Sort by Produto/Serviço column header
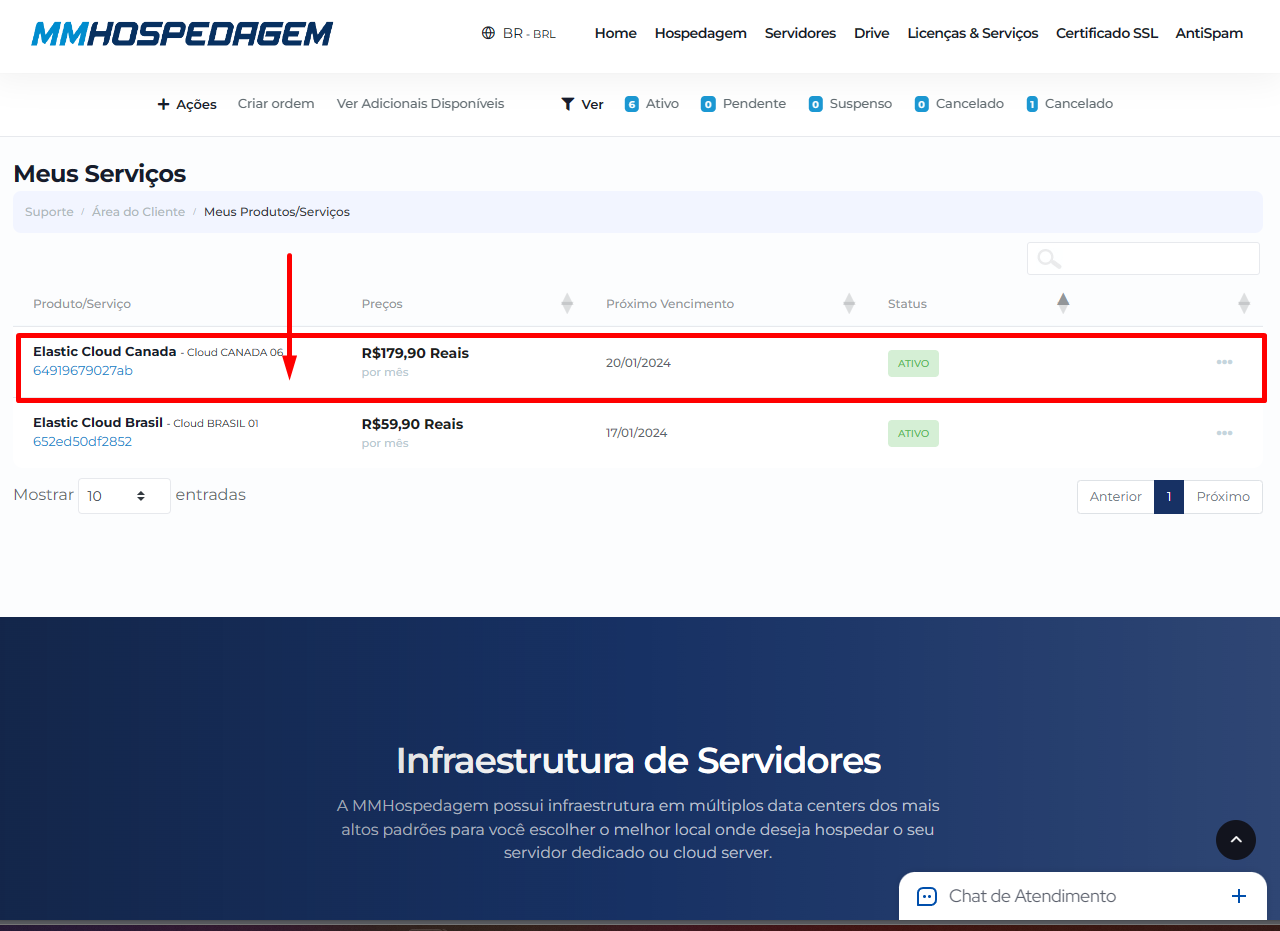This screenshot has height=931, width=1280. coord(82,304)
